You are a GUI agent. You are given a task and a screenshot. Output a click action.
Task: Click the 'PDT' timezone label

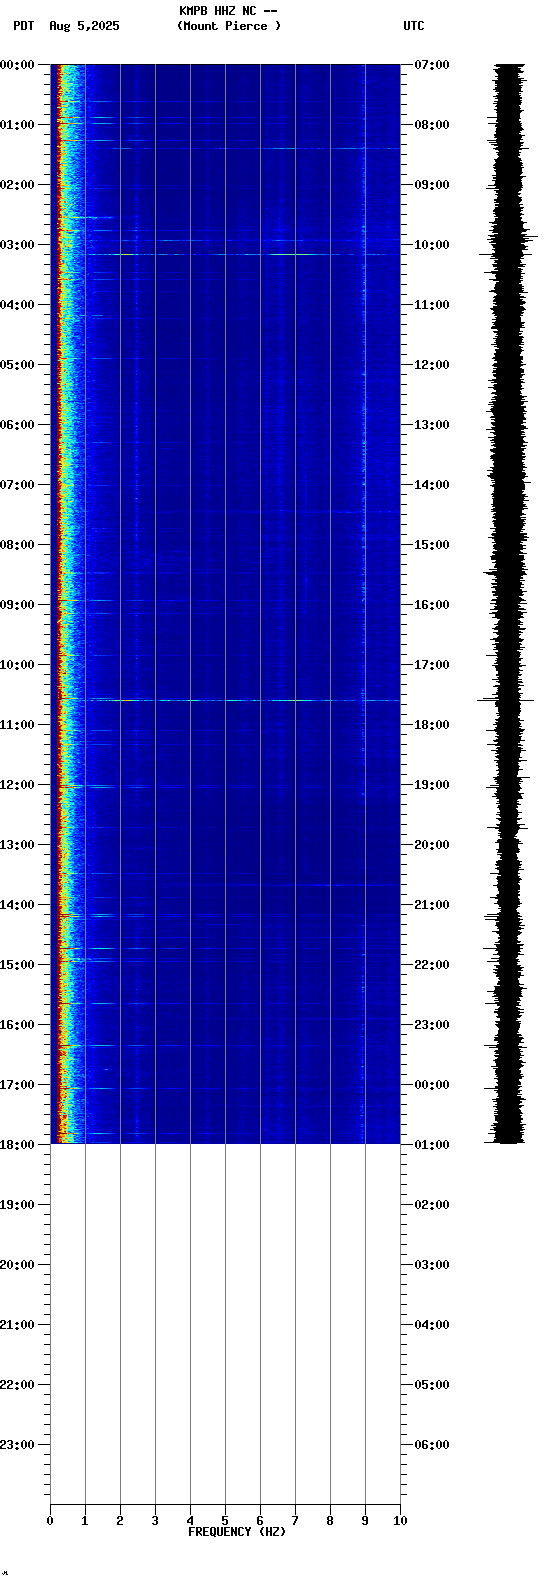(23, 26)
